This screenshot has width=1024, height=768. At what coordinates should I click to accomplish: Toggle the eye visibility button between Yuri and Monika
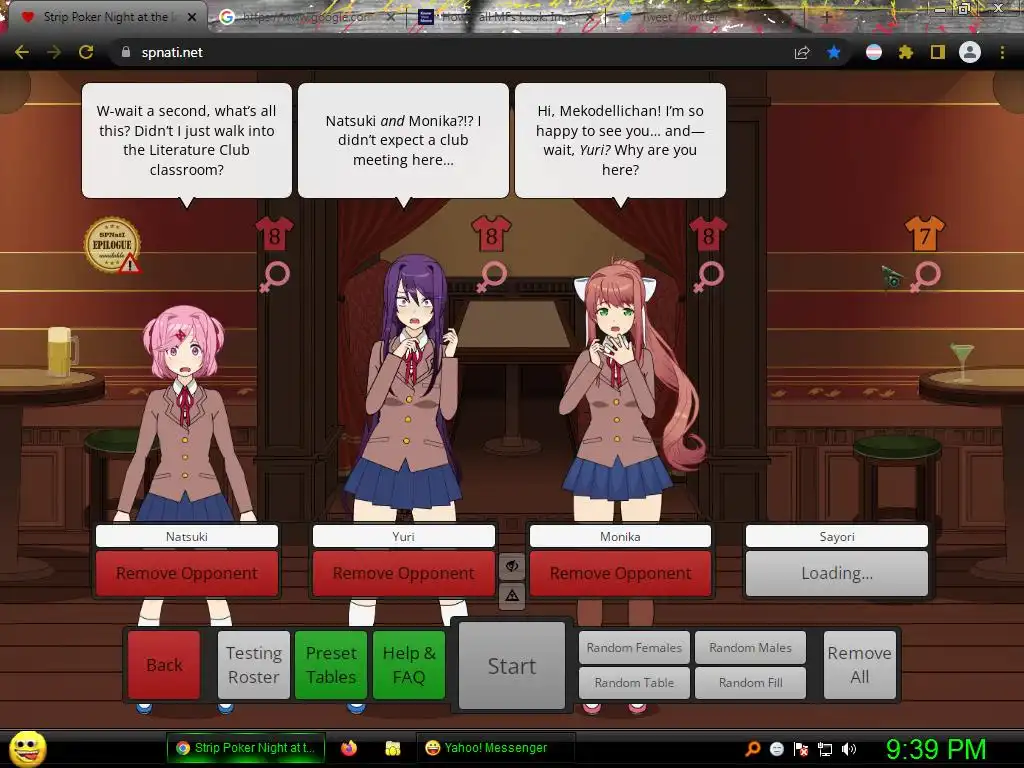tap(512, 566)
